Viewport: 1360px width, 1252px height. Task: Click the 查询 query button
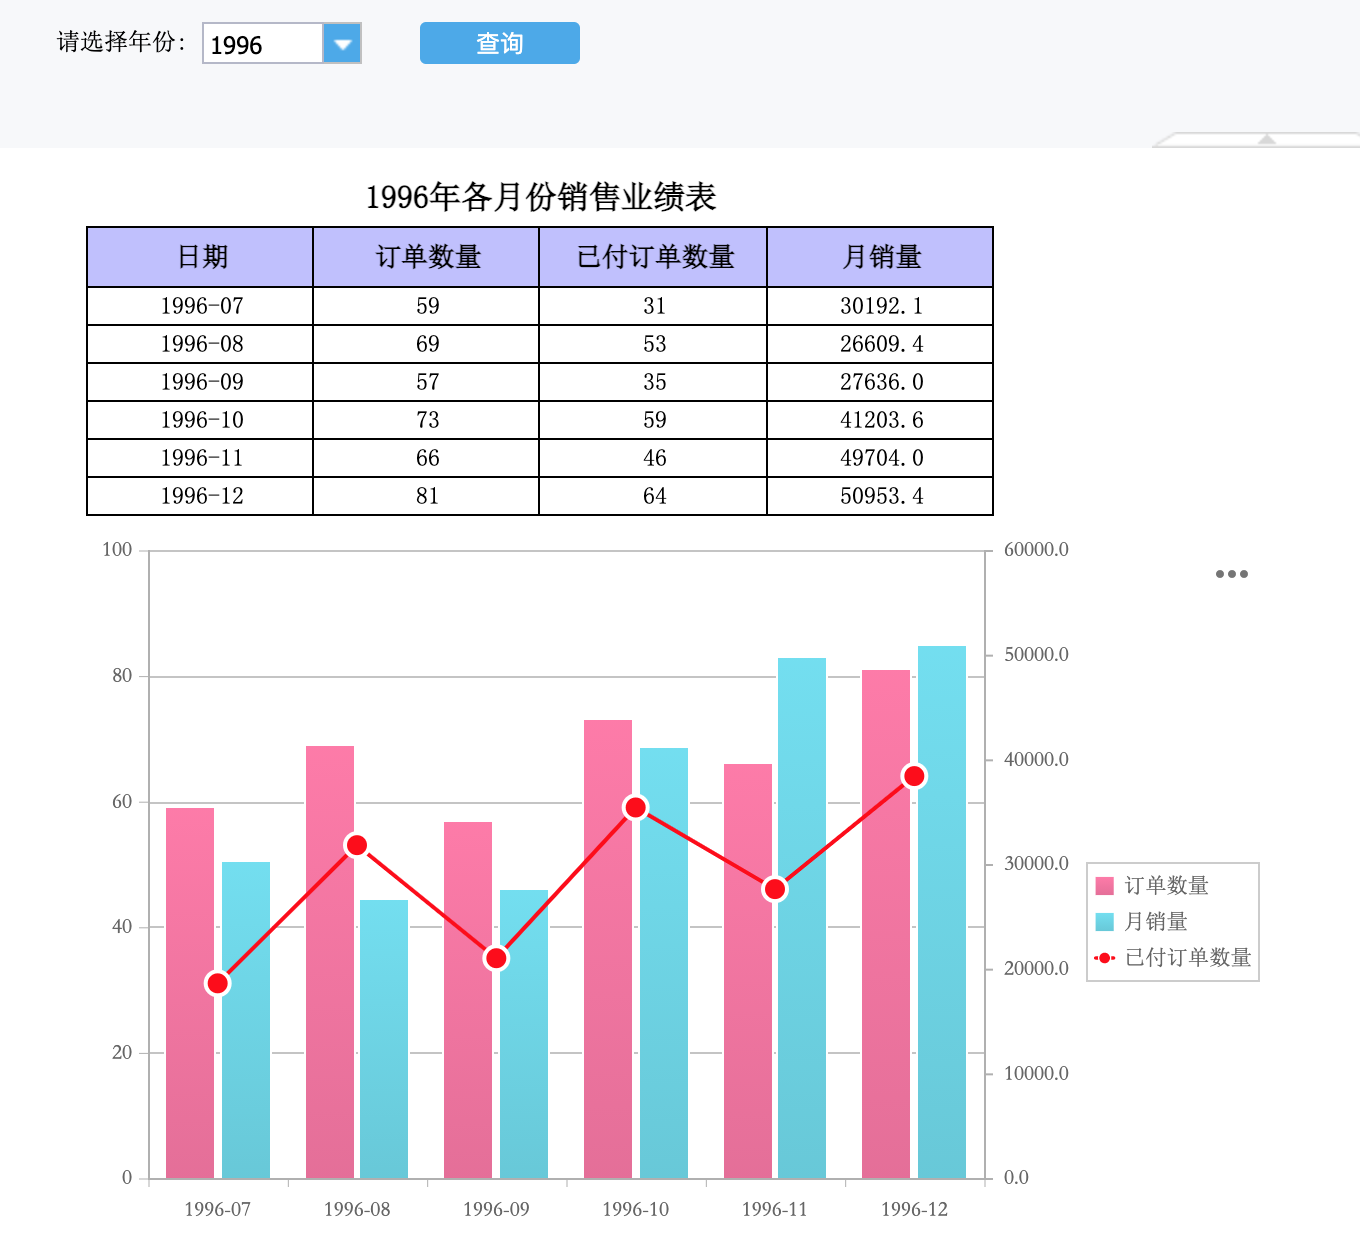[500, 43]
